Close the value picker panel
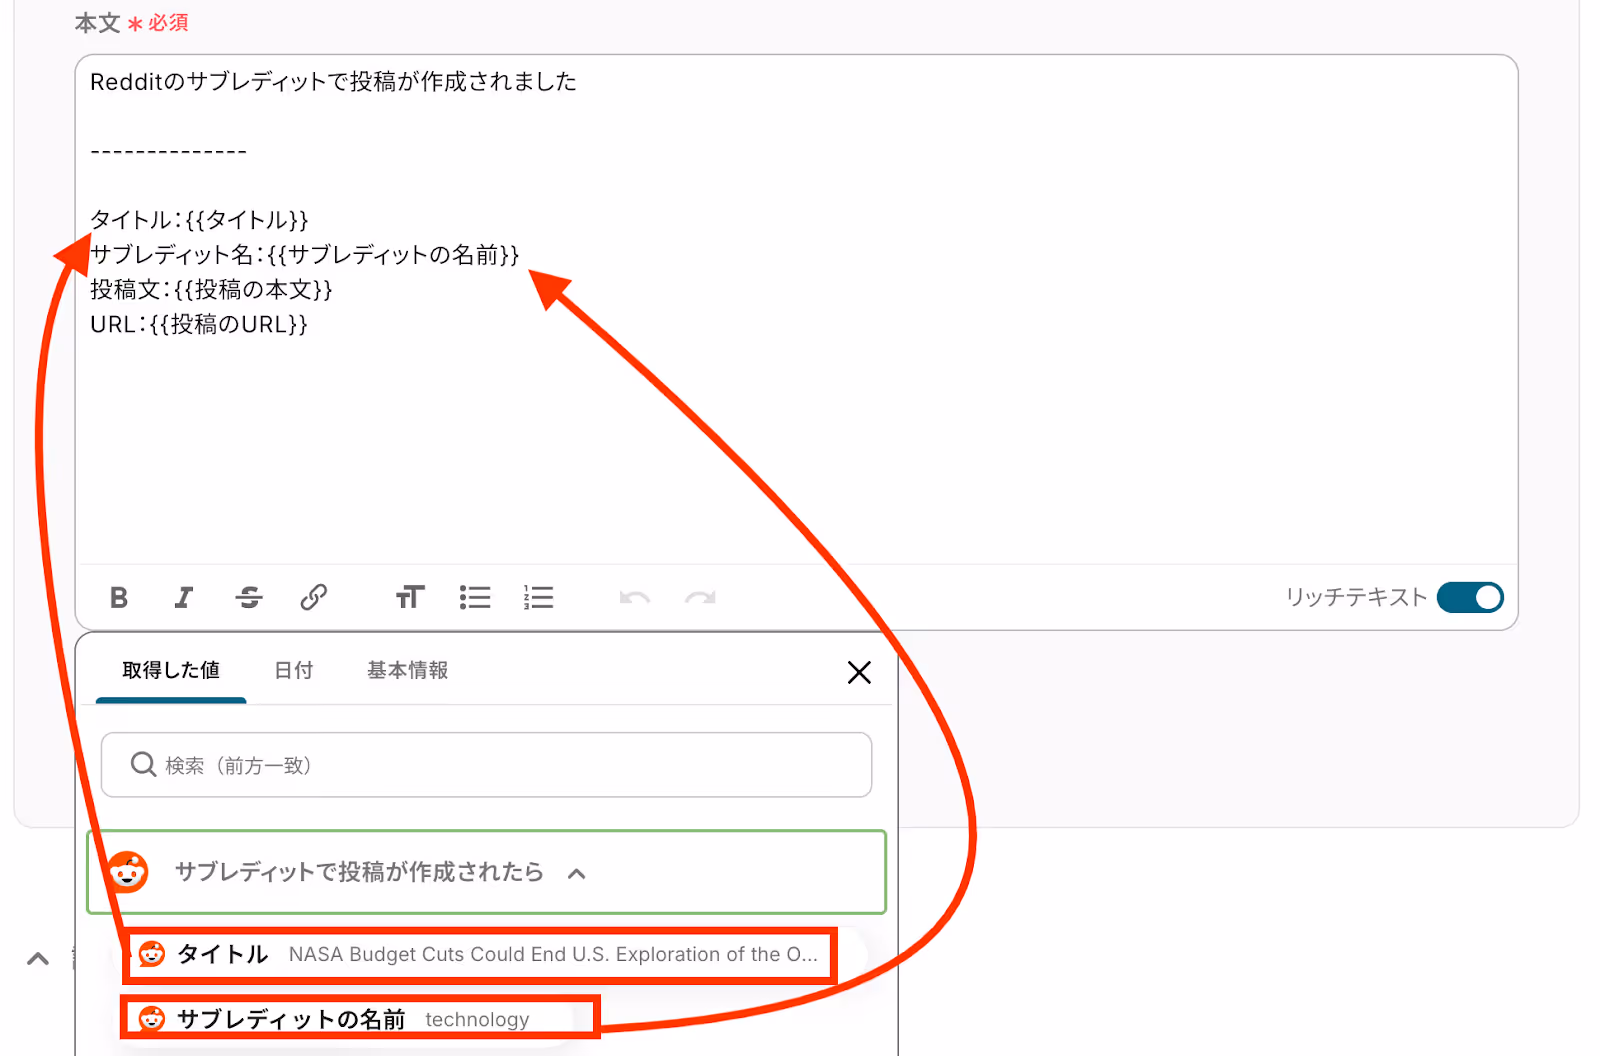 point(859,672)
